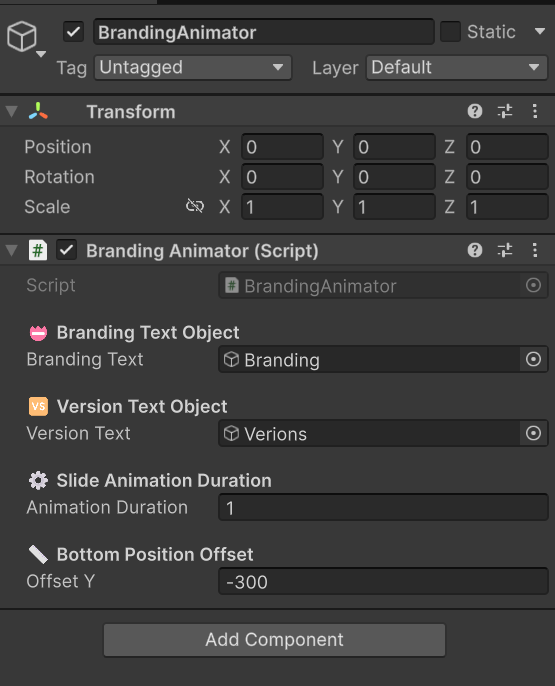Open Transform three-dot context menu

tap(534, 112)
